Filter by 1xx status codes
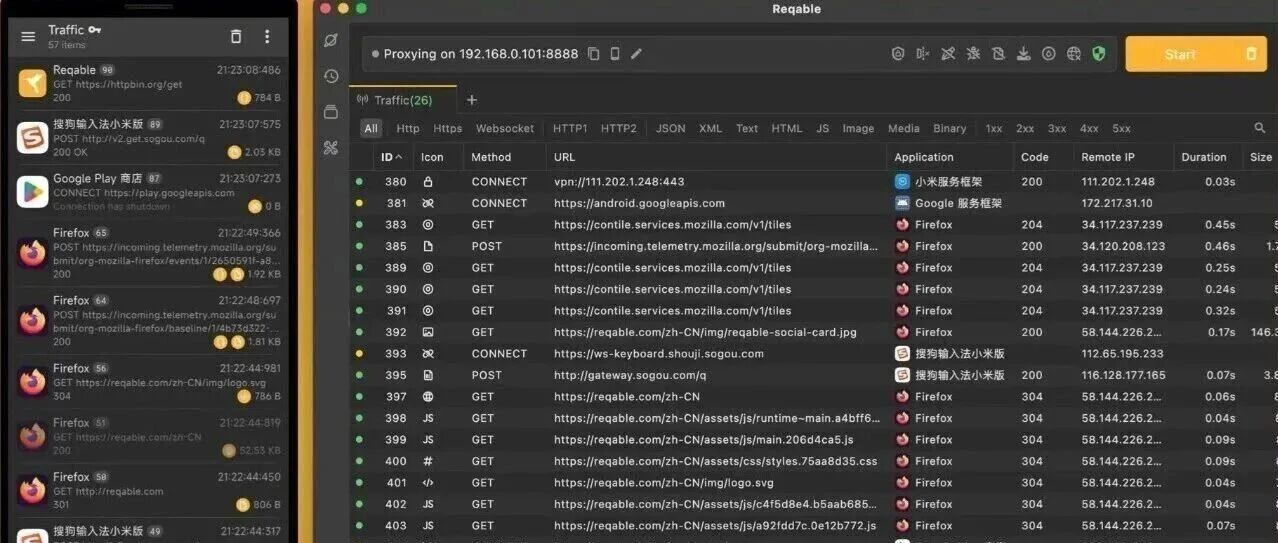 (994, 128)
